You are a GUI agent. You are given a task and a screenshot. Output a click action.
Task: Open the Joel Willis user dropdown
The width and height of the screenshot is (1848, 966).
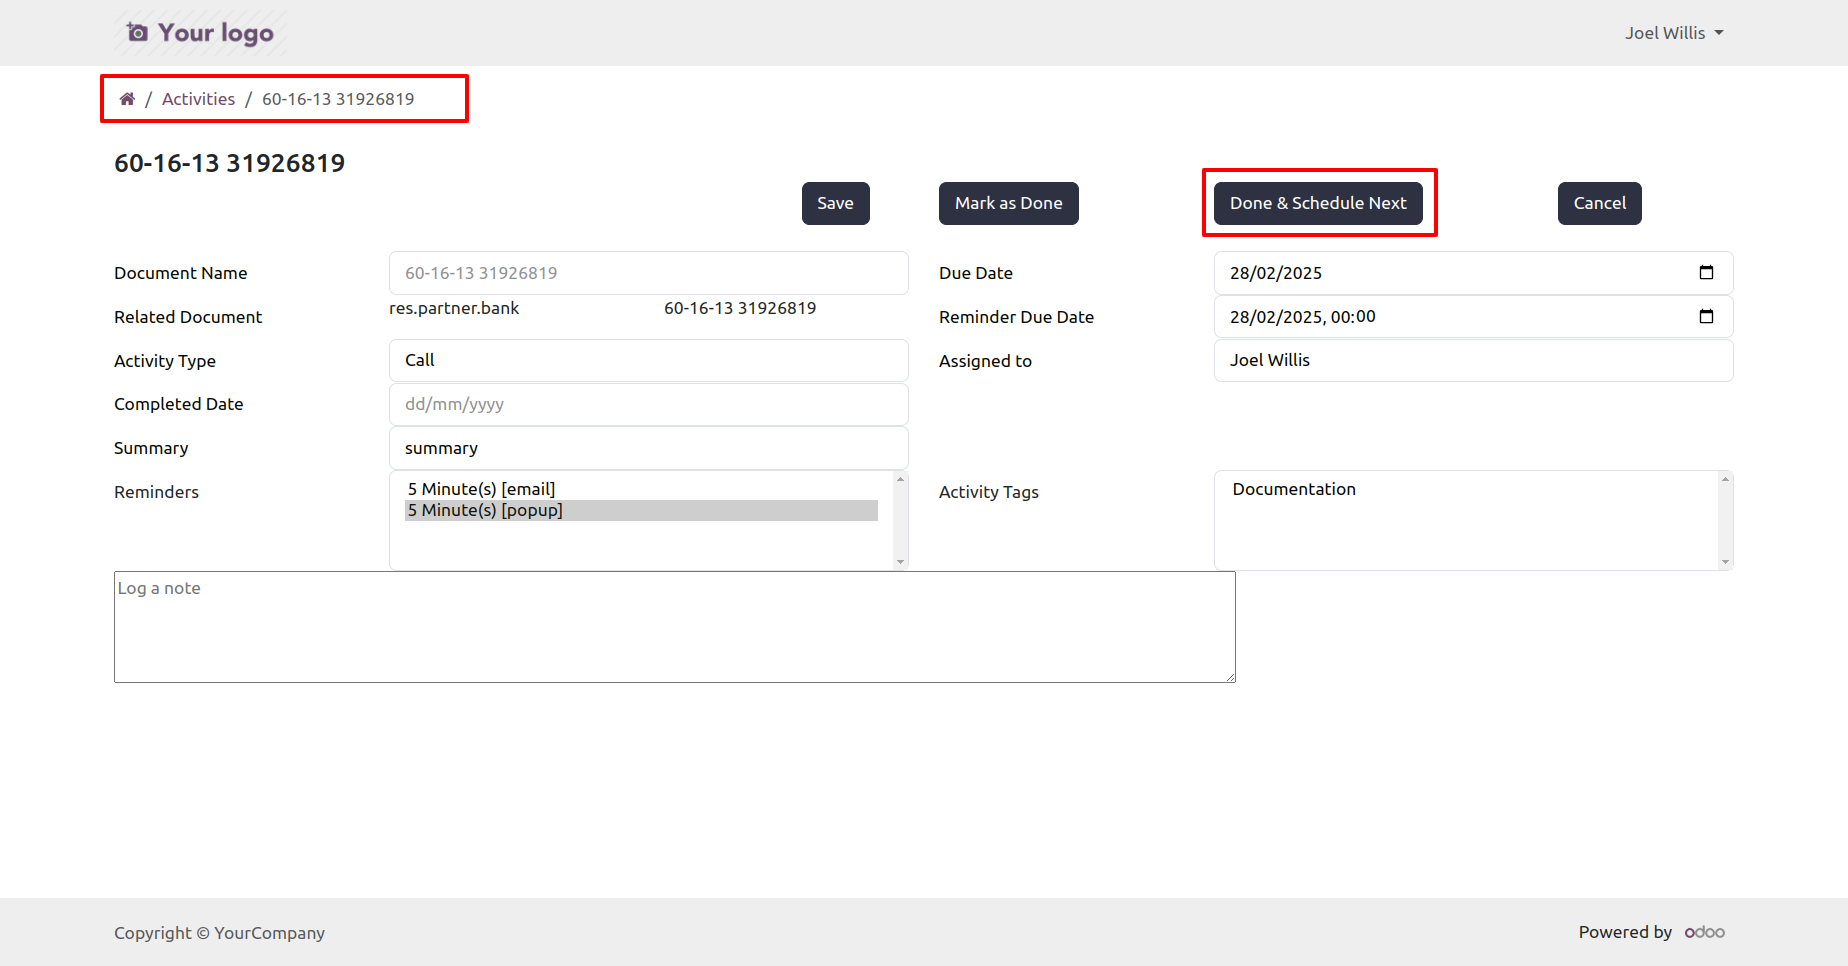pyautogui.click(x=1674, y=33)
